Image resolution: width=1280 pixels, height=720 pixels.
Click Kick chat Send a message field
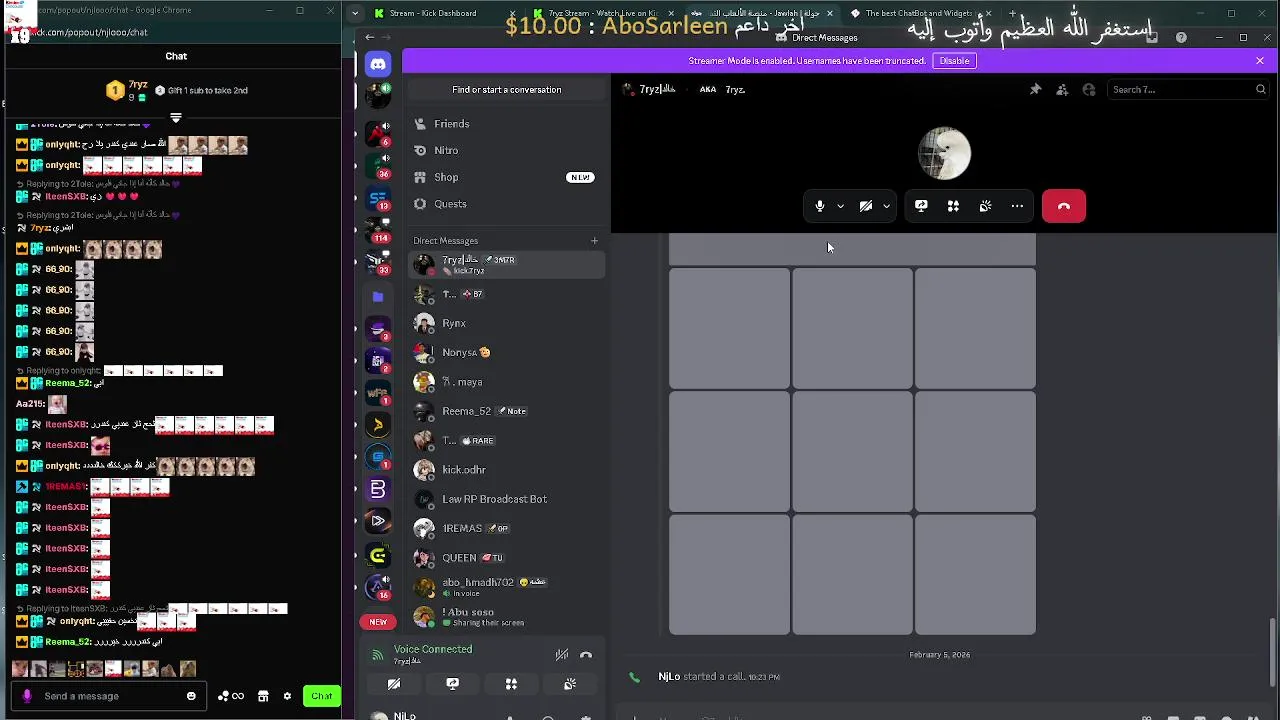click(x=108, y=696)
